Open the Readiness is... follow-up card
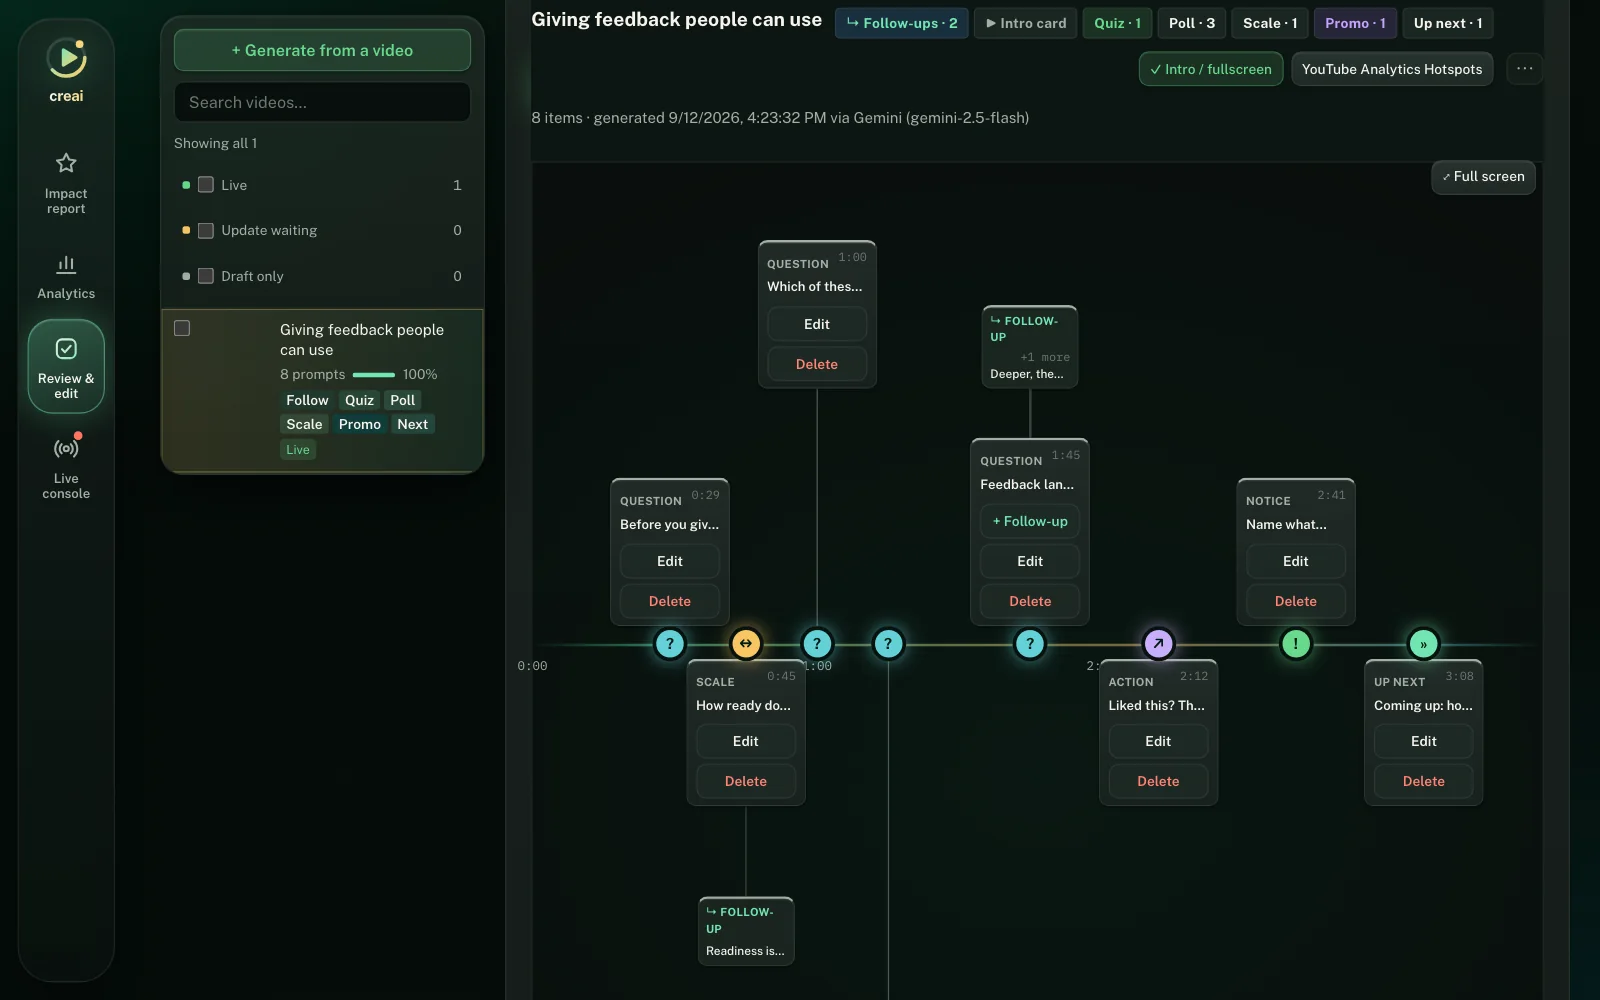This screenshot has width=1600, height=1000. (746, 931)
